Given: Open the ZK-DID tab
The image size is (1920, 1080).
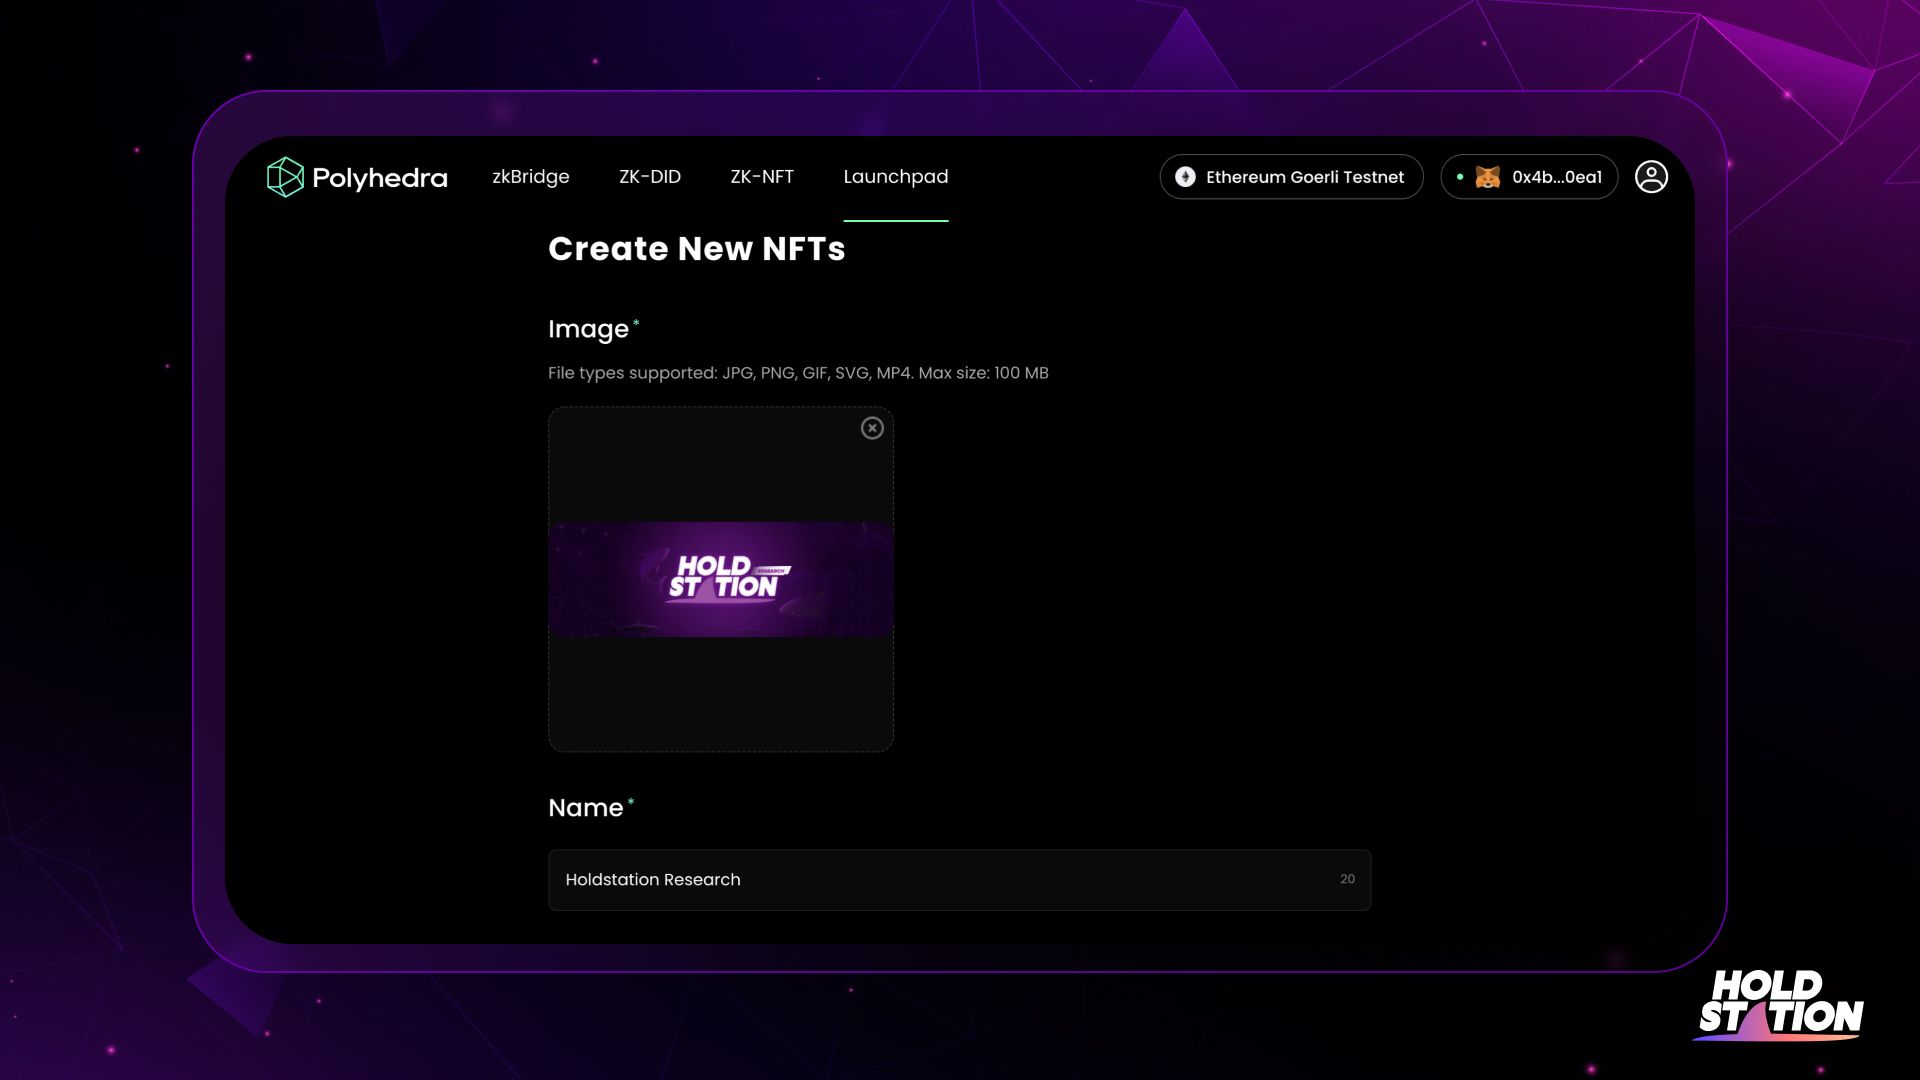Looking at the screenshot, I should tap(650, 177).
